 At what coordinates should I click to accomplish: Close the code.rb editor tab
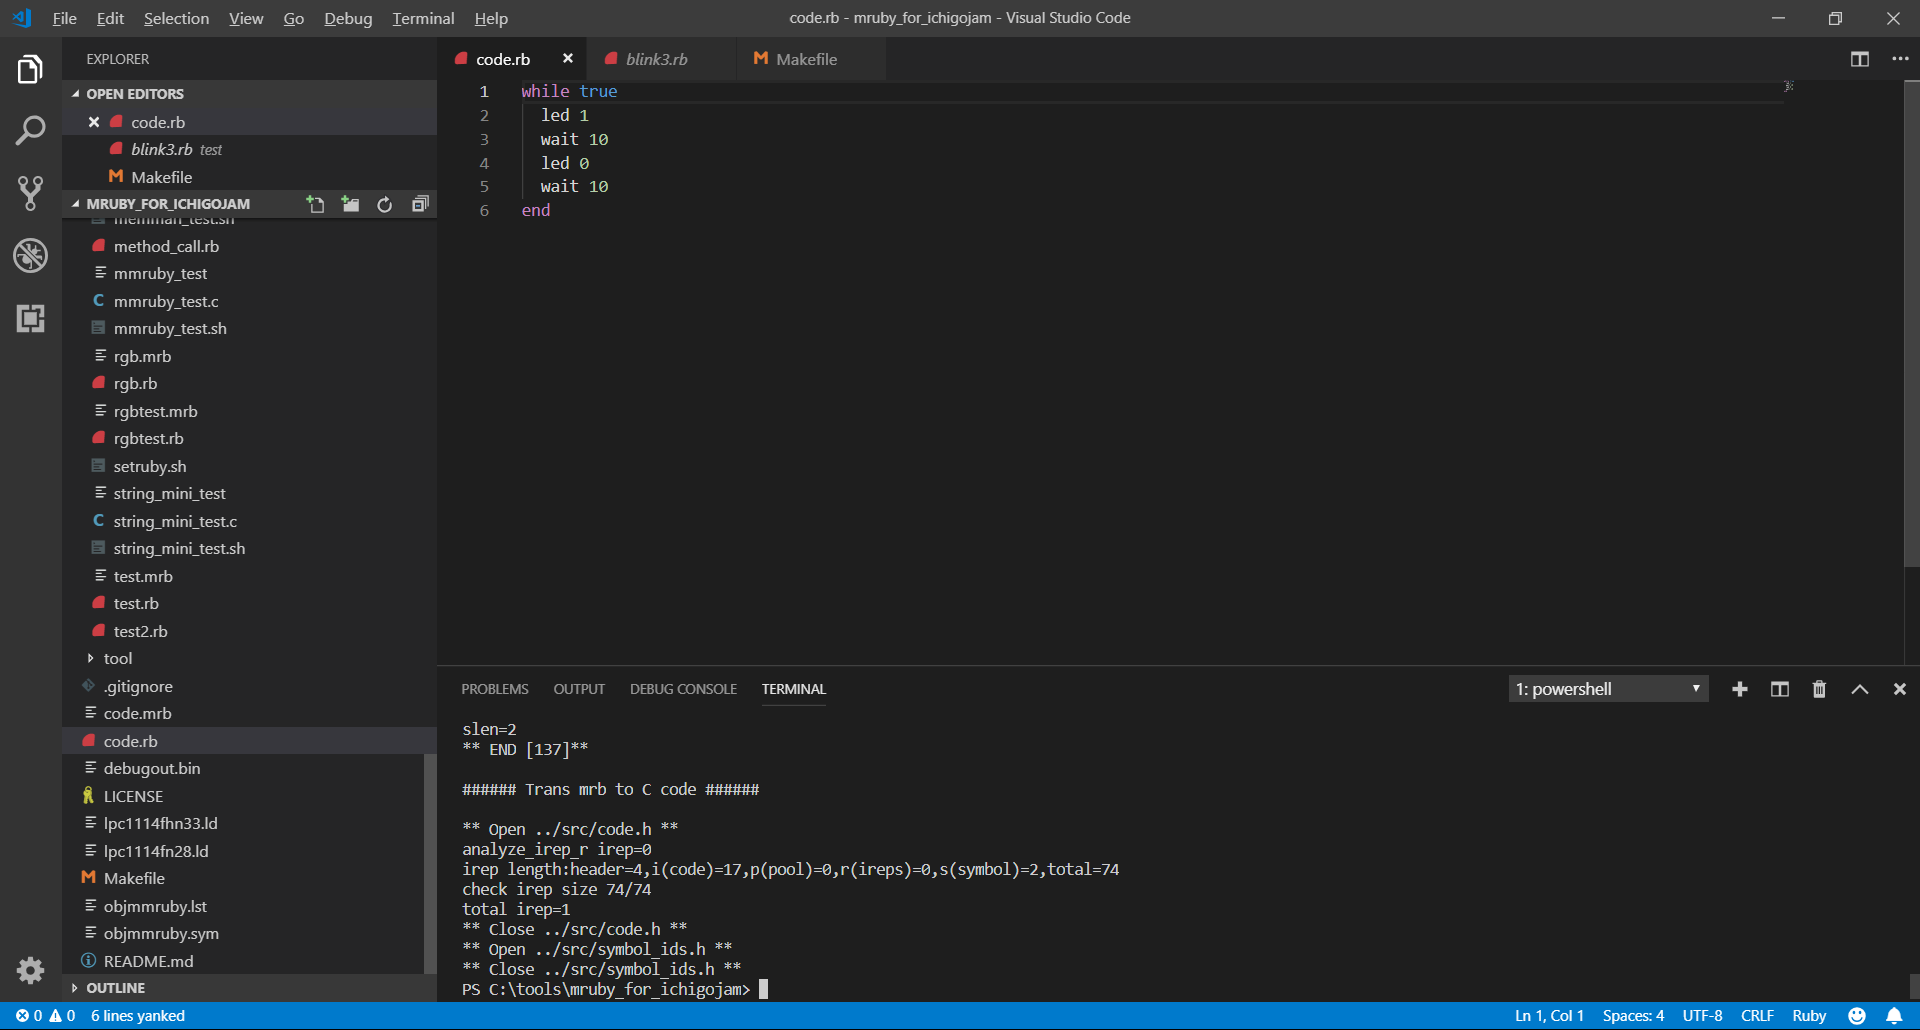pos(568,59)
